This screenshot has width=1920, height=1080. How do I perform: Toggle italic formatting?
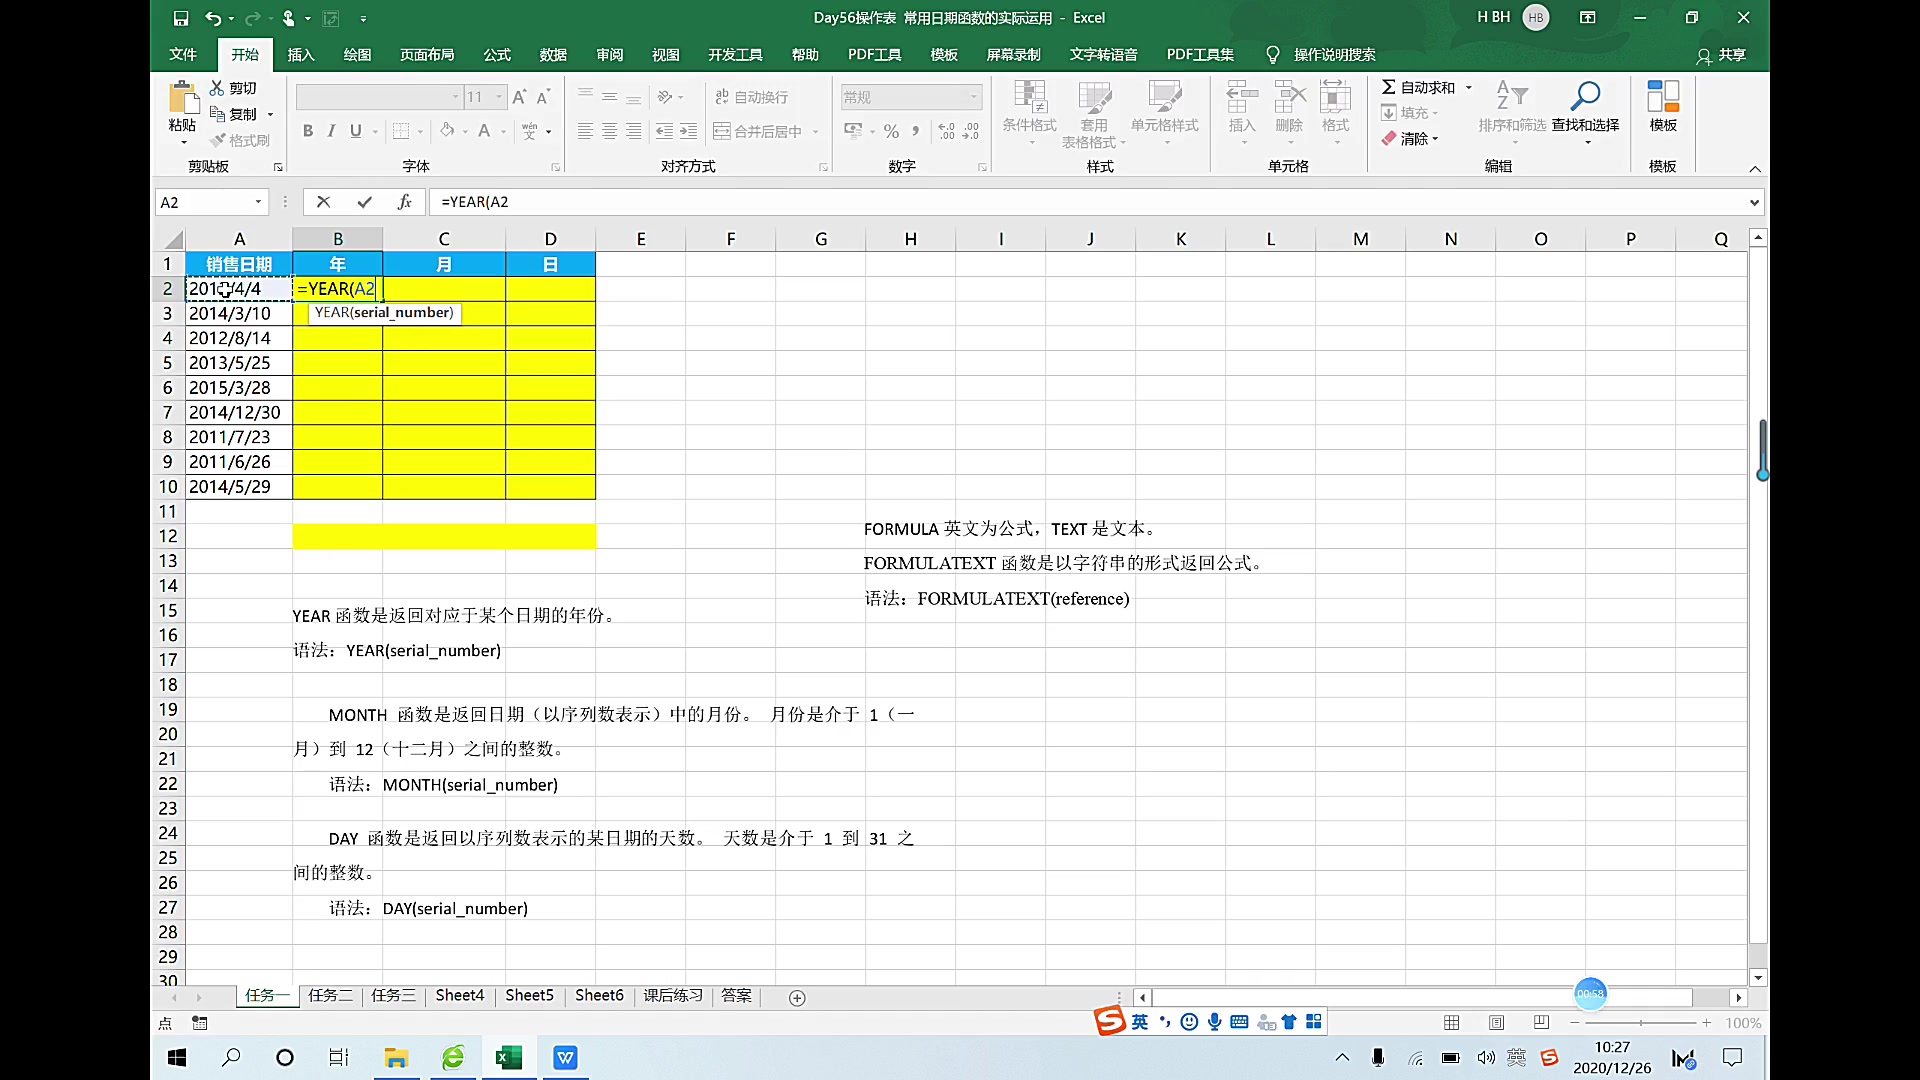click(331, 130)
